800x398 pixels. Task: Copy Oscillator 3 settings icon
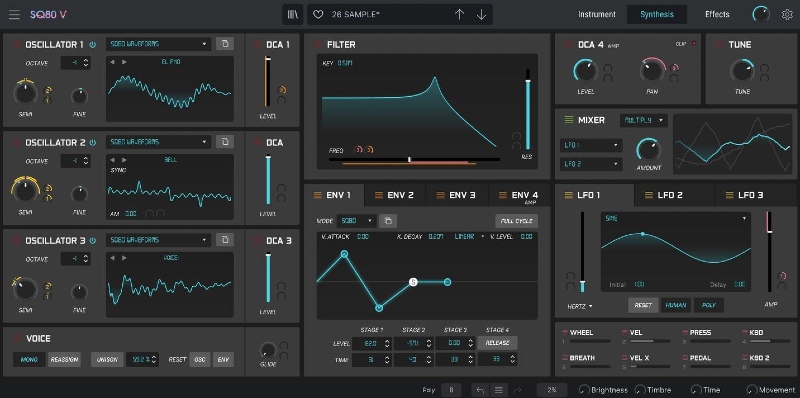pos(225,240)
